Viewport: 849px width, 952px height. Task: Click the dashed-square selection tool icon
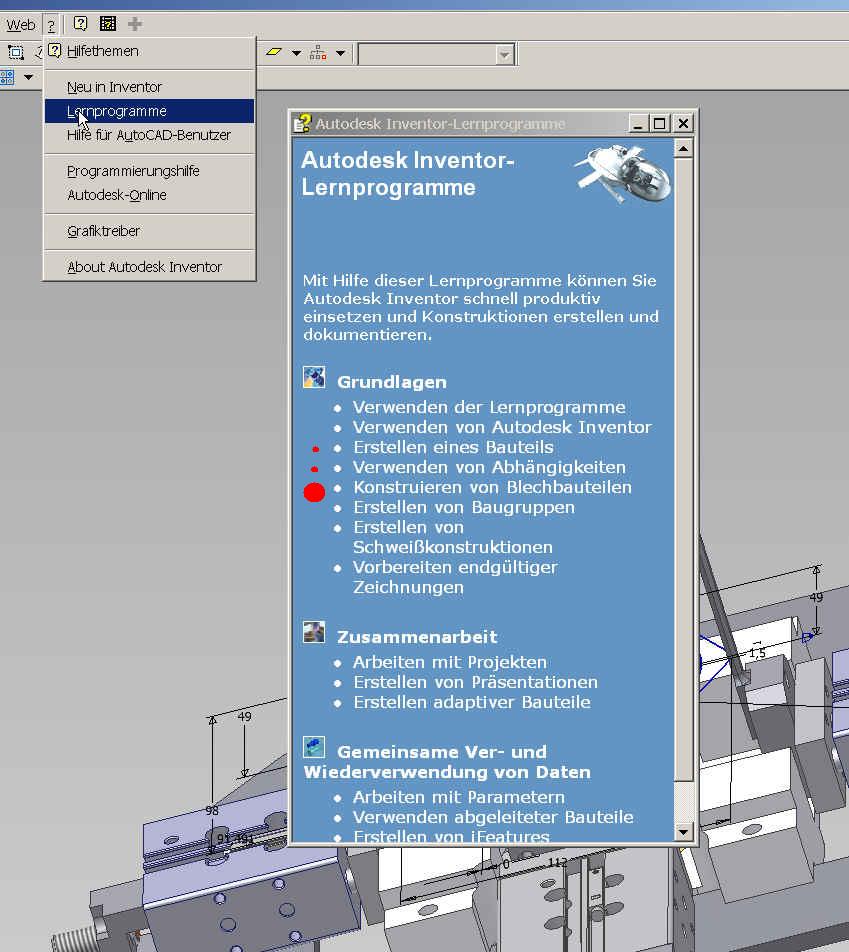tap(16, 53)
